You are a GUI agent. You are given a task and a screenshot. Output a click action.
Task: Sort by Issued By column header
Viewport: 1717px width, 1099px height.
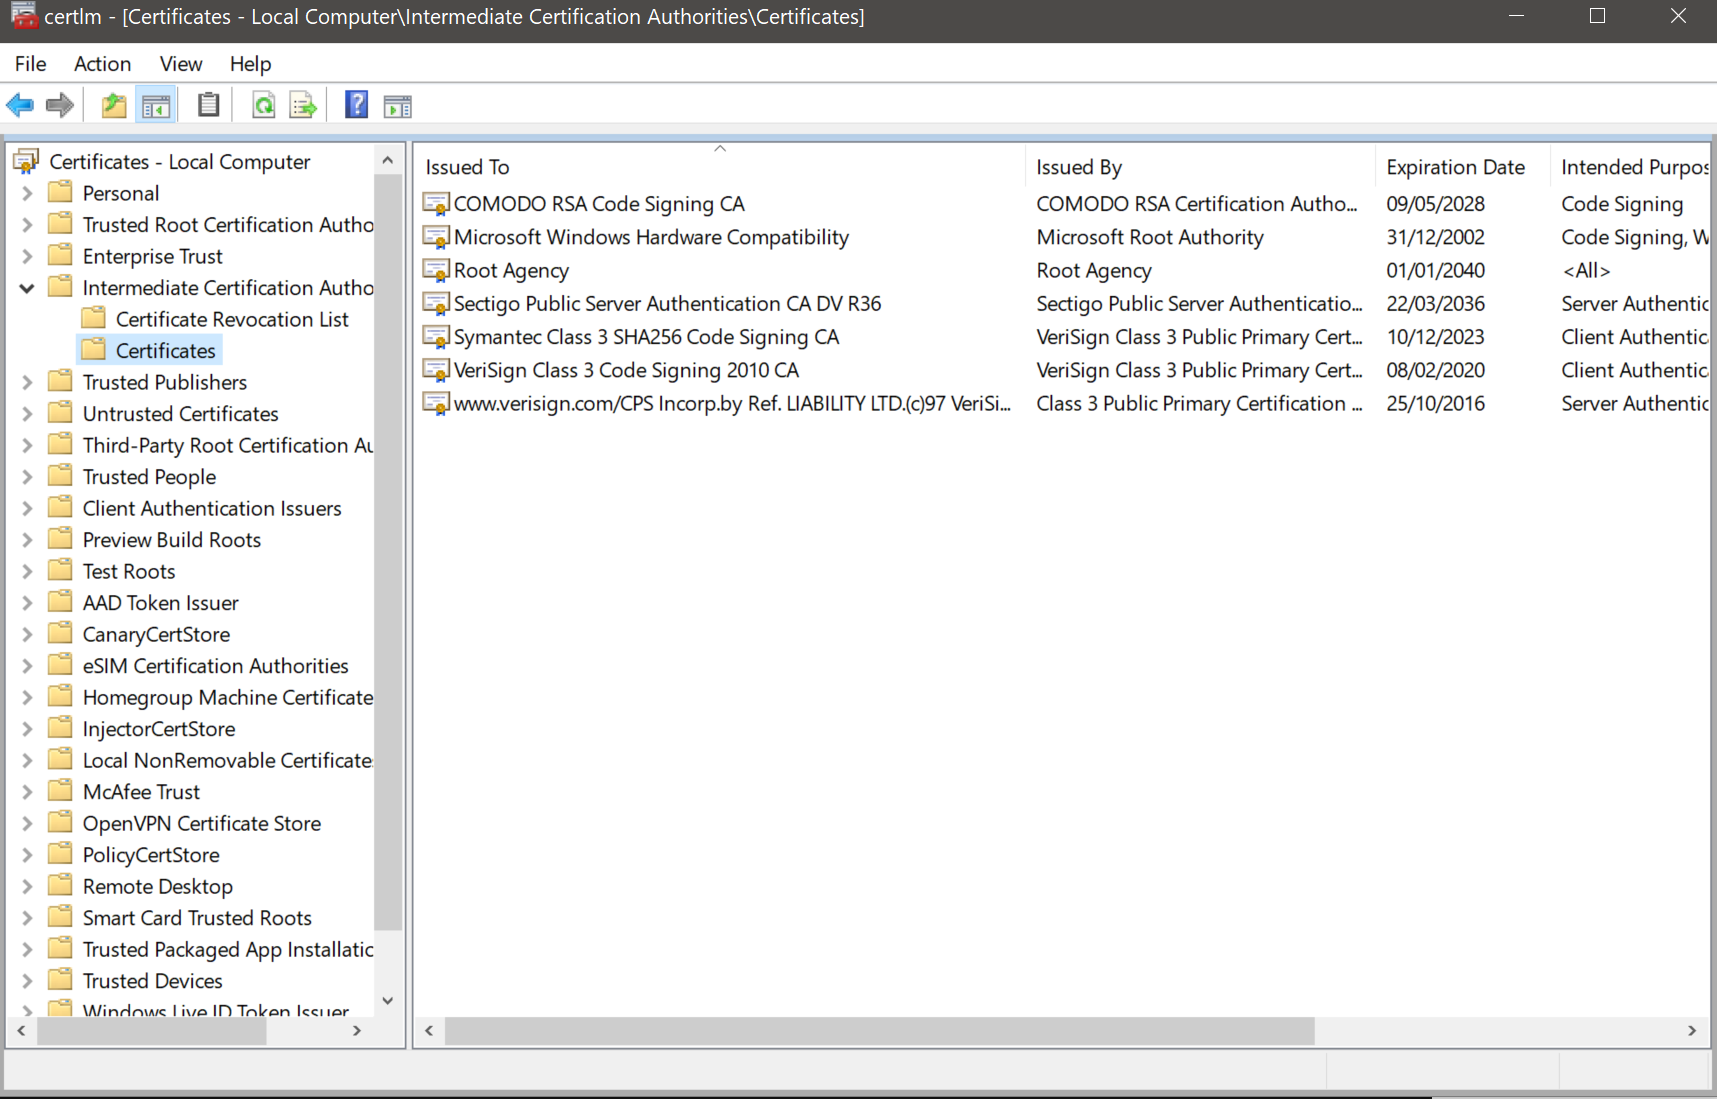1200,167
